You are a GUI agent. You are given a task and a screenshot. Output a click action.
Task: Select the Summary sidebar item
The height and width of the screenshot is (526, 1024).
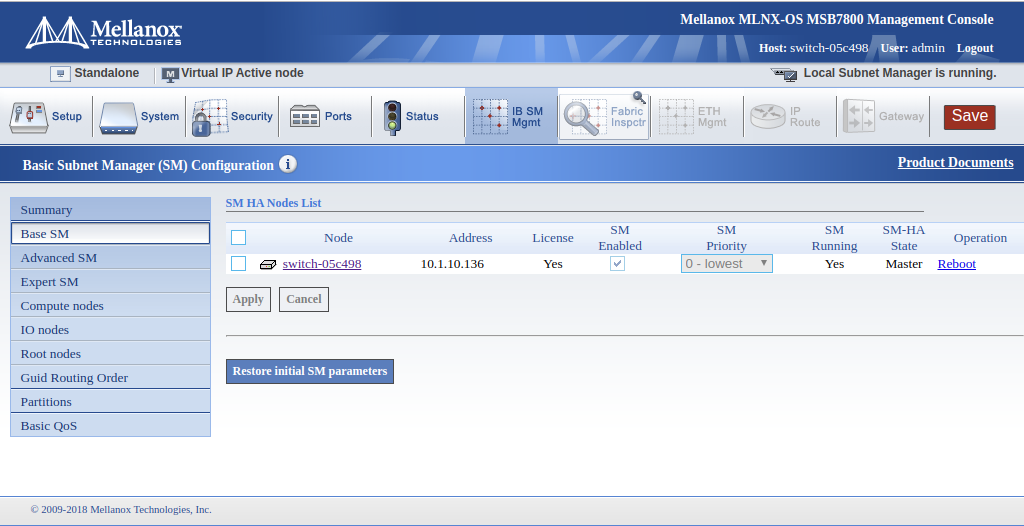tap(110, 210)
